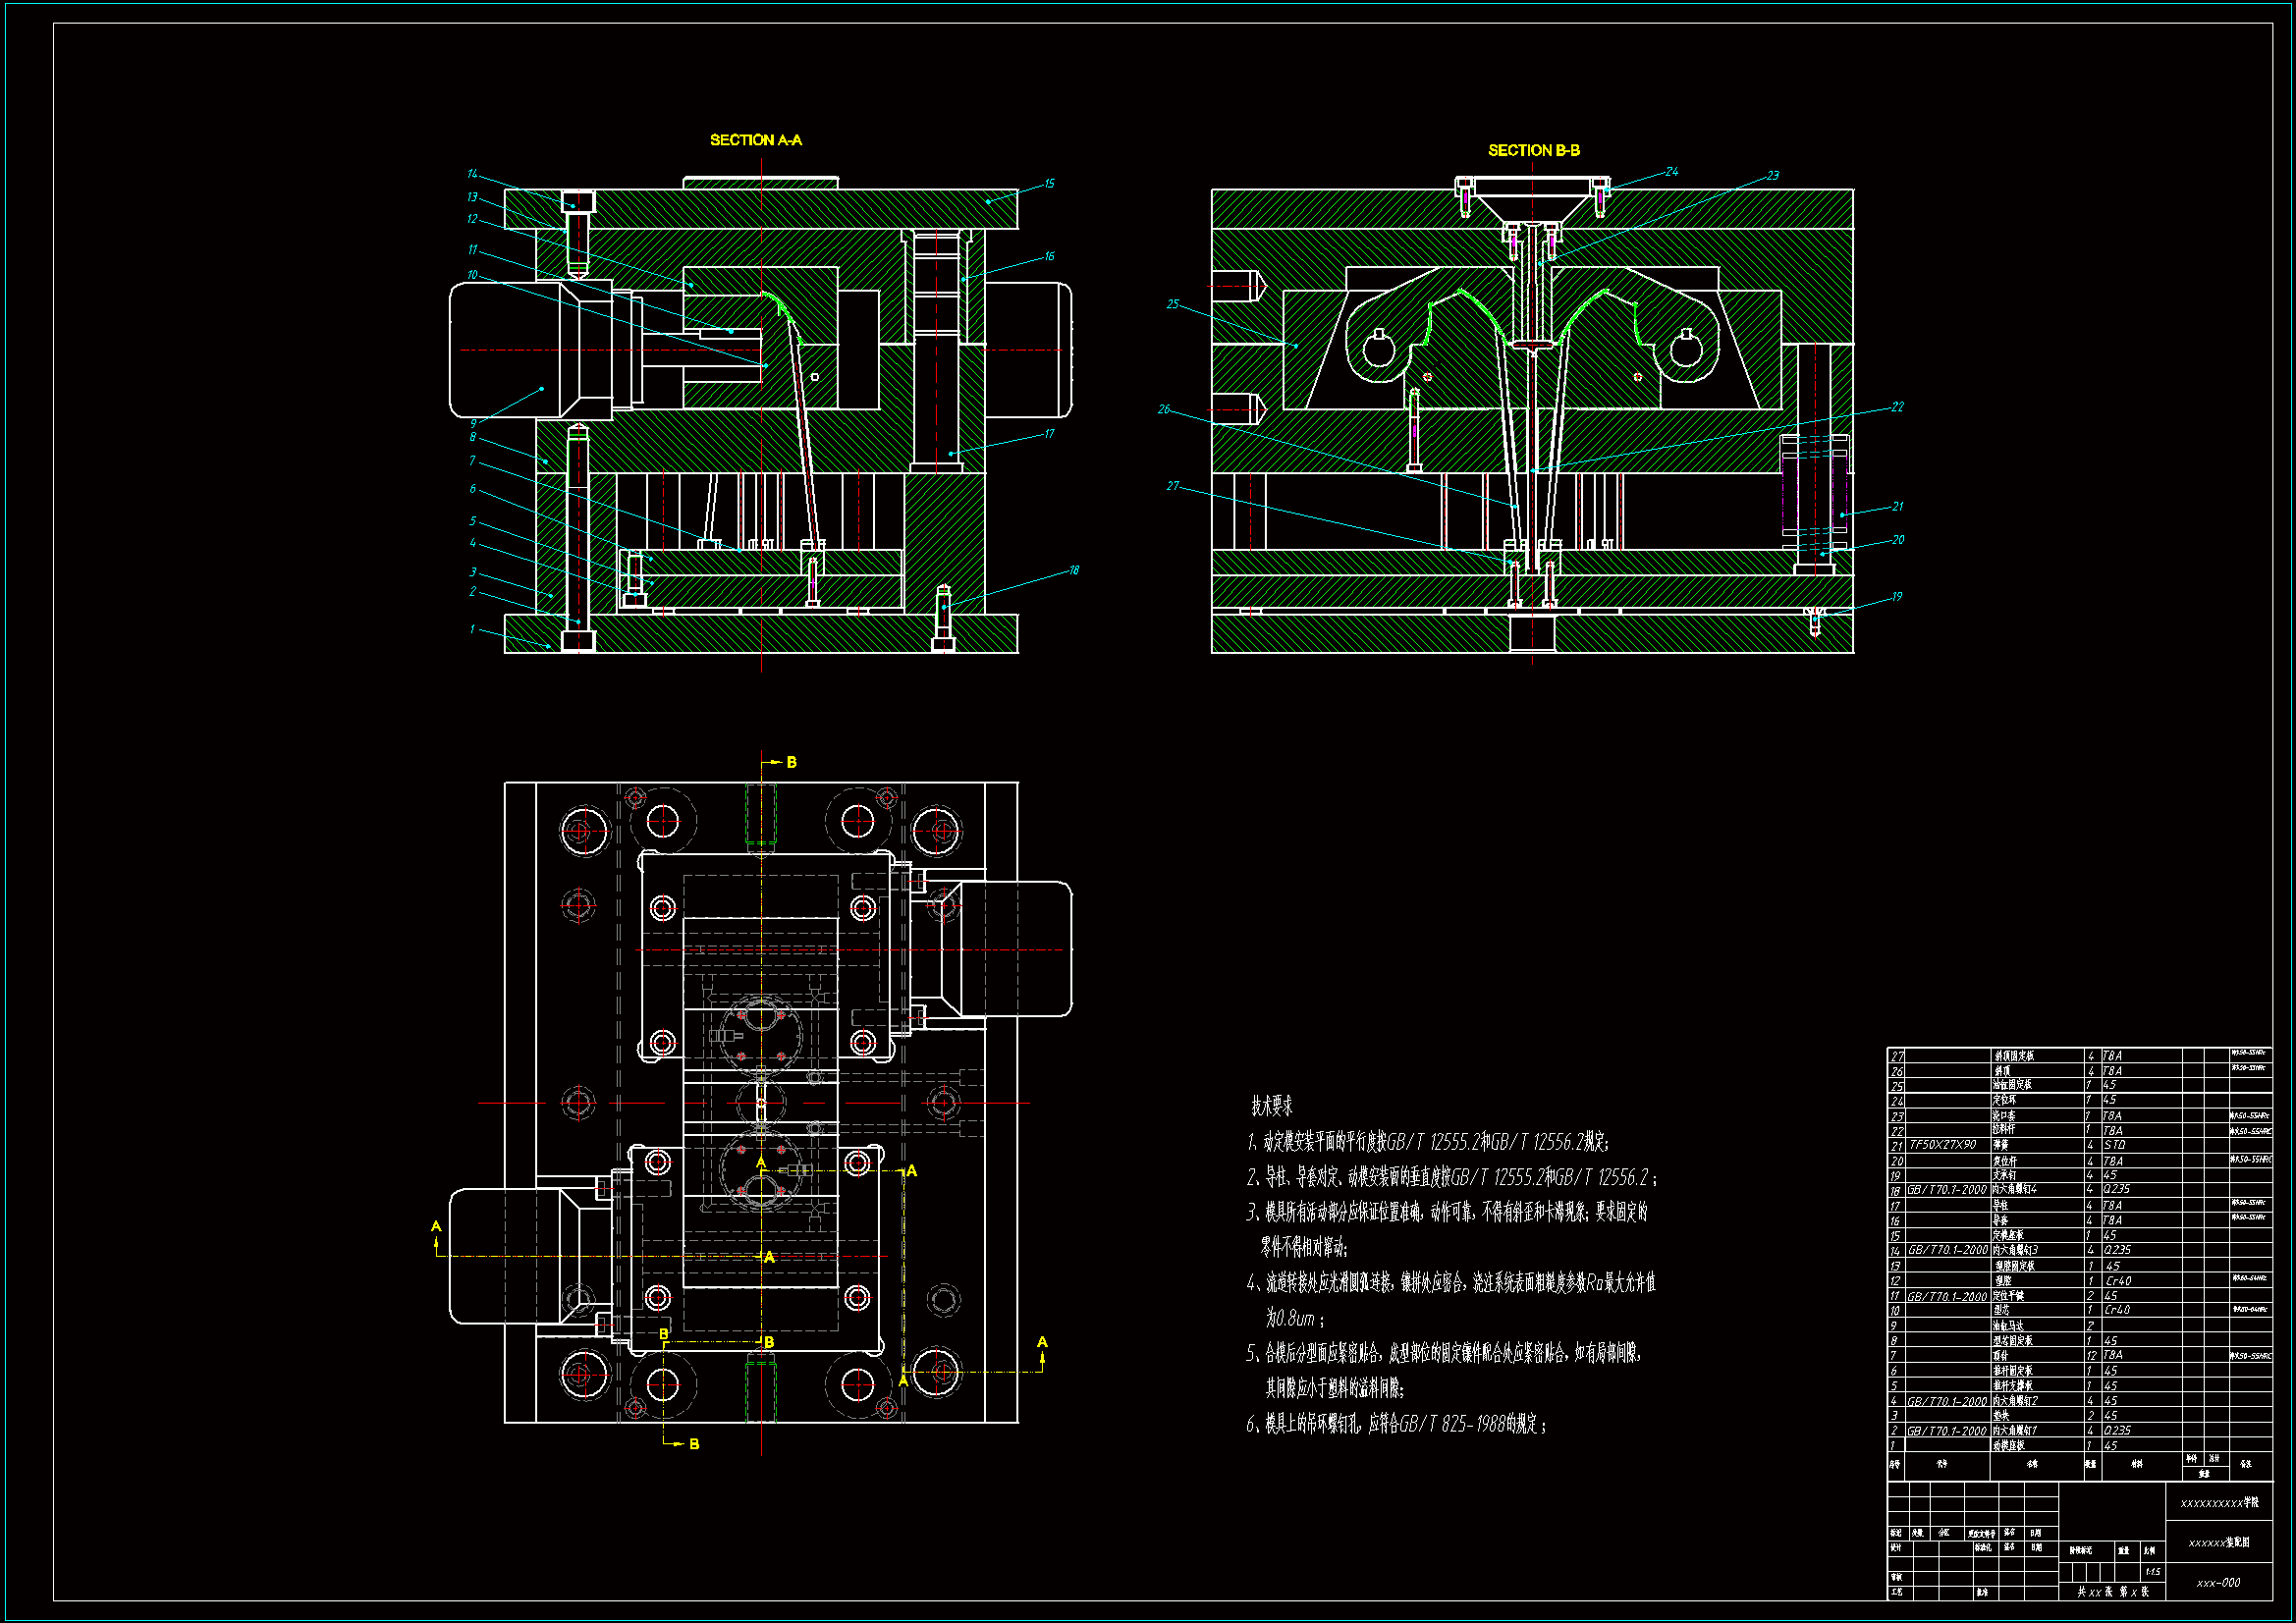Click part callout number 27 in Section B-B
Image resolution: width=2296 pixels, height=1623 pixels.
point(1172,486)
